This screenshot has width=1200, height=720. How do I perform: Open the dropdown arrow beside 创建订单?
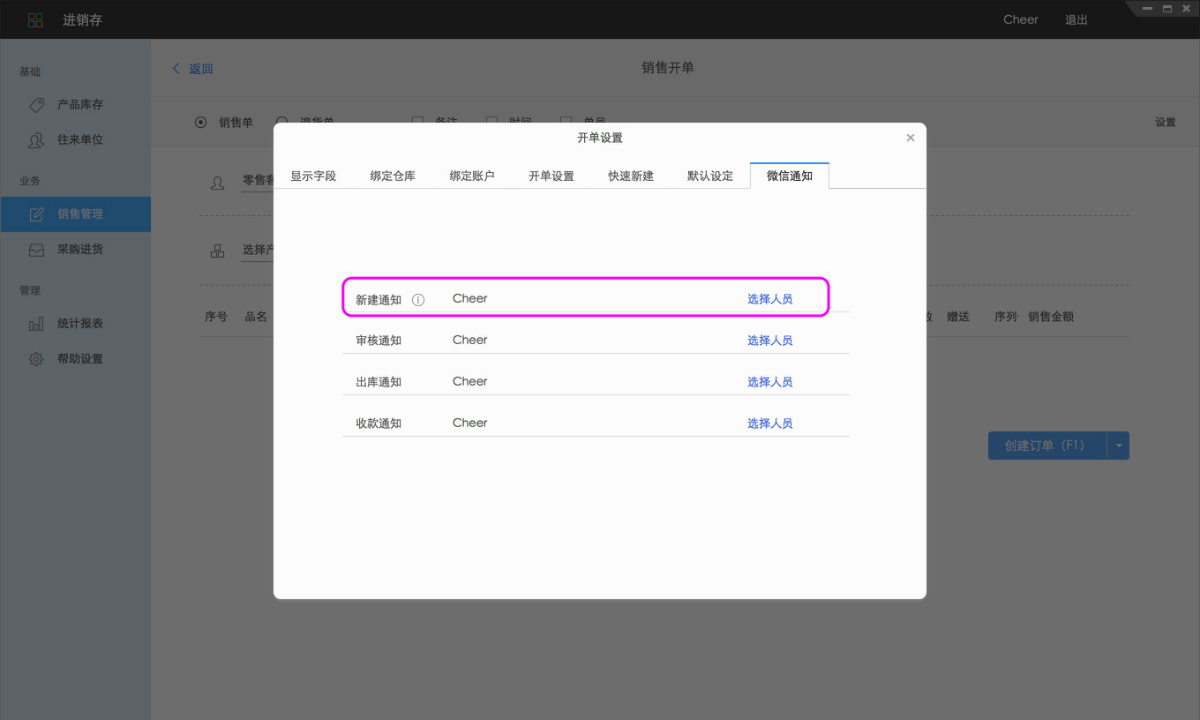click(x=1119, y=446)
